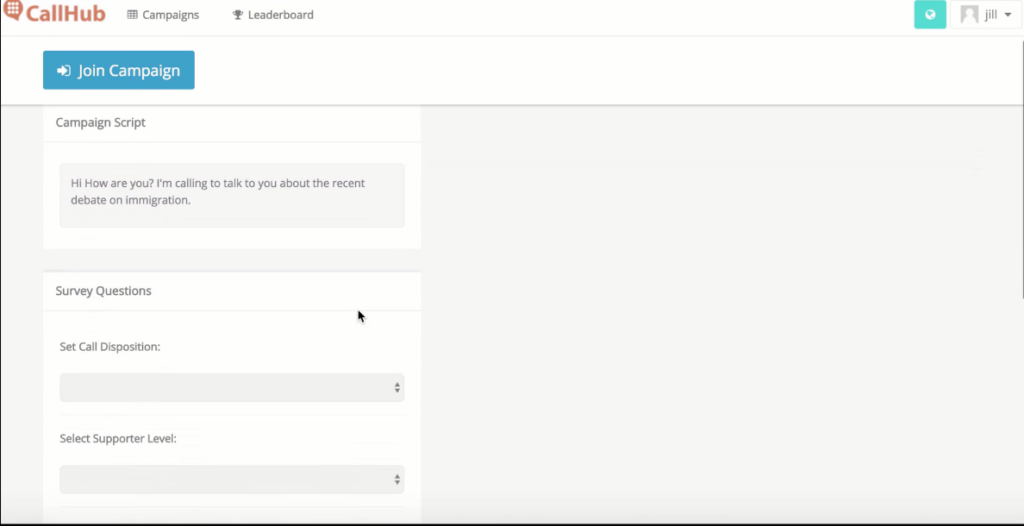1024x526 pixels.
Task: Open the Leaderboard page
Action: click(x=273, y=14)
